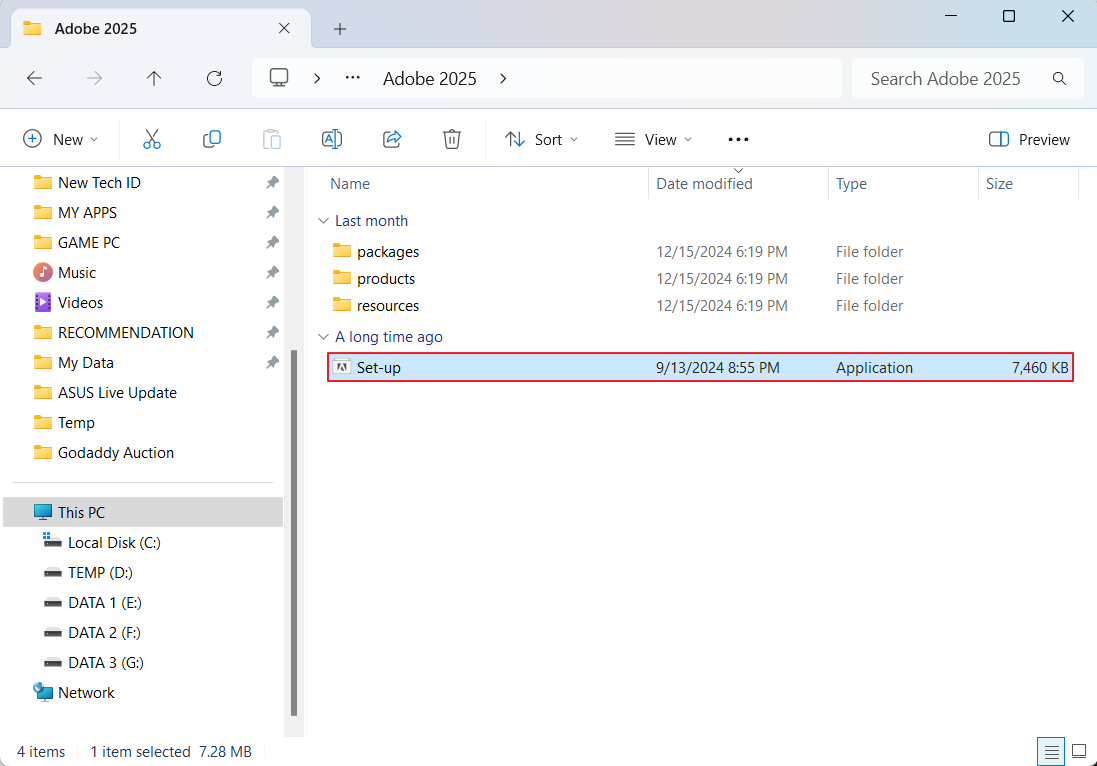This screenshot has height=766, width=1097.
Task: Click the pin icon beside RECOMMENDATION
Action: click(272, 332)
